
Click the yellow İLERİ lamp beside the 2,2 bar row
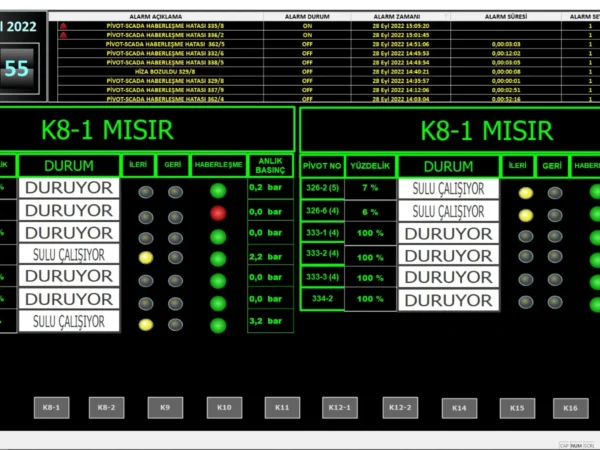point(145,257)
